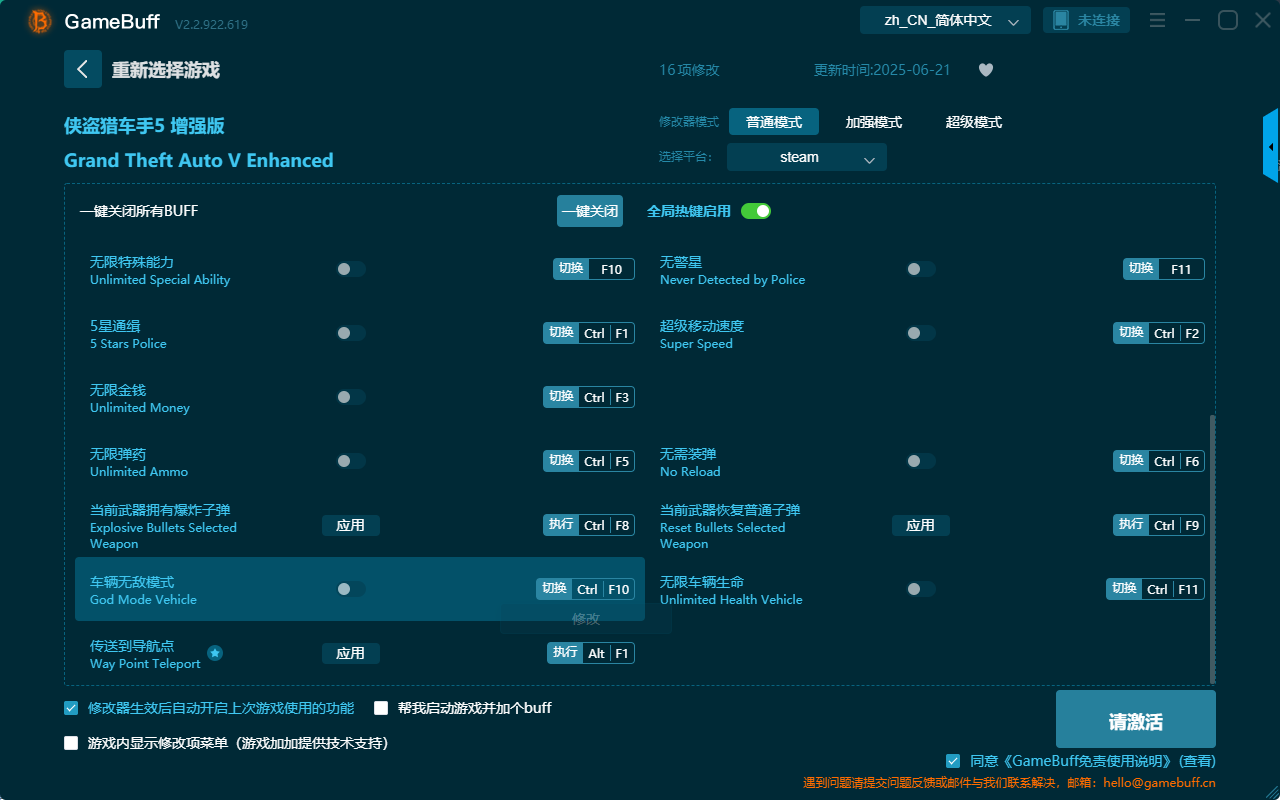Click the GameBuff flame logo
Screen dimensions: 1280x800
point(39,20)
